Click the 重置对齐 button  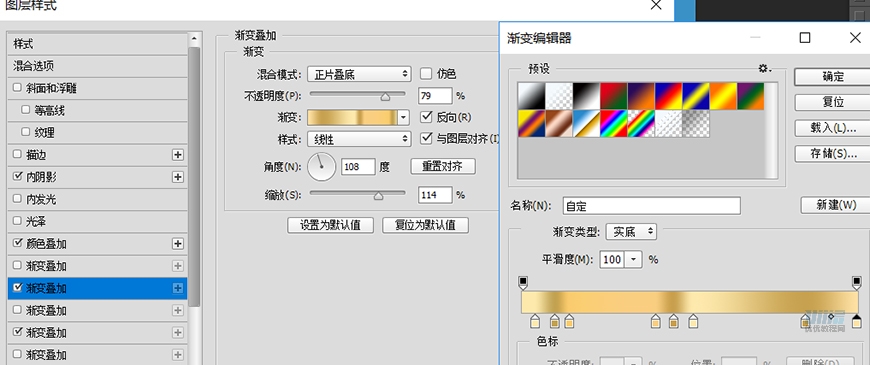point(442,166)
